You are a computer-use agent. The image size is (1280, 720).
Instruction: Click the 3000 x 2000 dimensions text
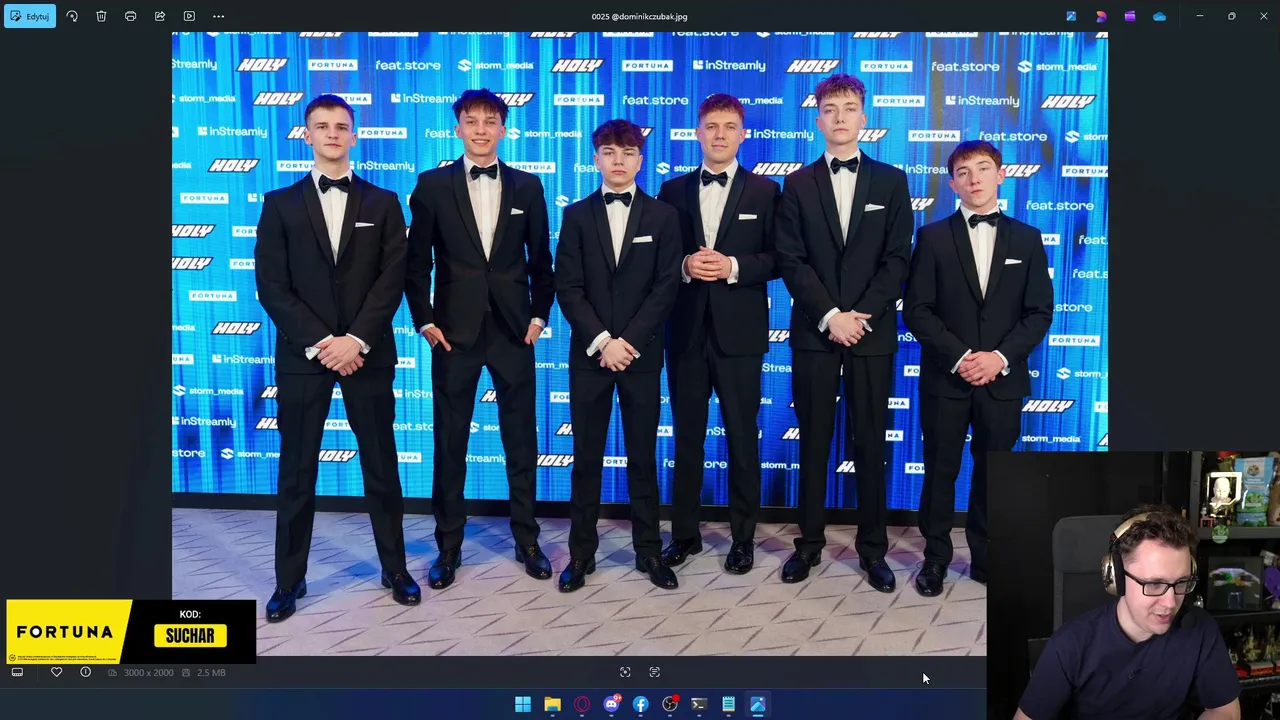148,673
